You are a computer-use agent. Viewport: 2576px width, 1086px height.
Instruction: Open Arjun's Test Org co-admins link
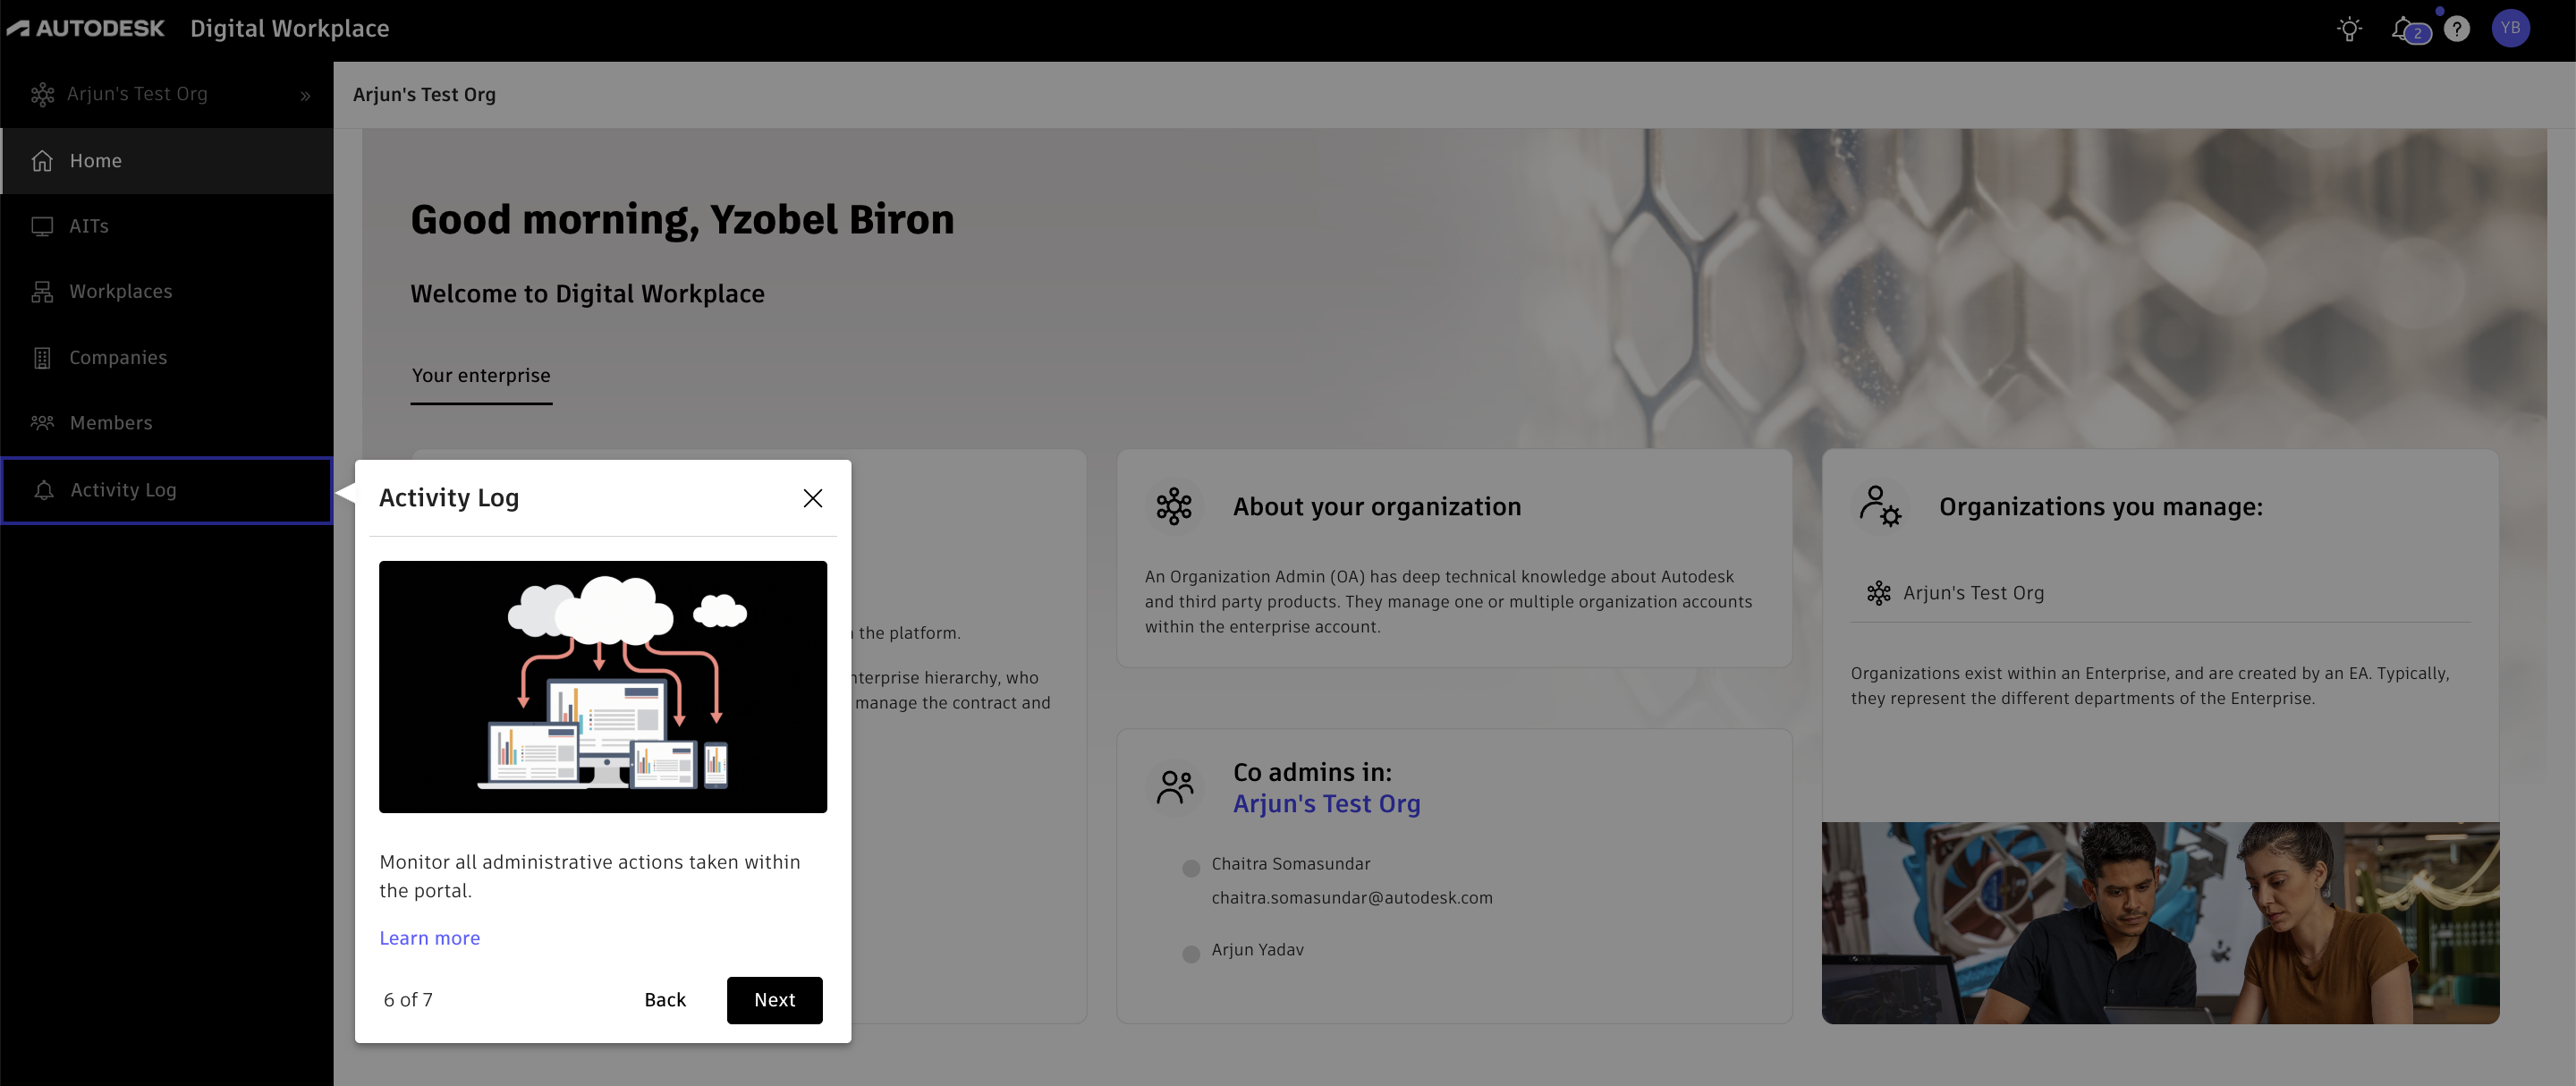[x=1326, y=804]
